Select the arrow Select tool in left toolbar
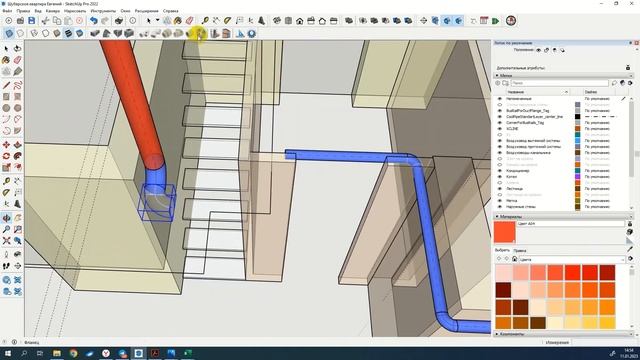This screenshot has height=360, width=640. click(x=6, y=49)
